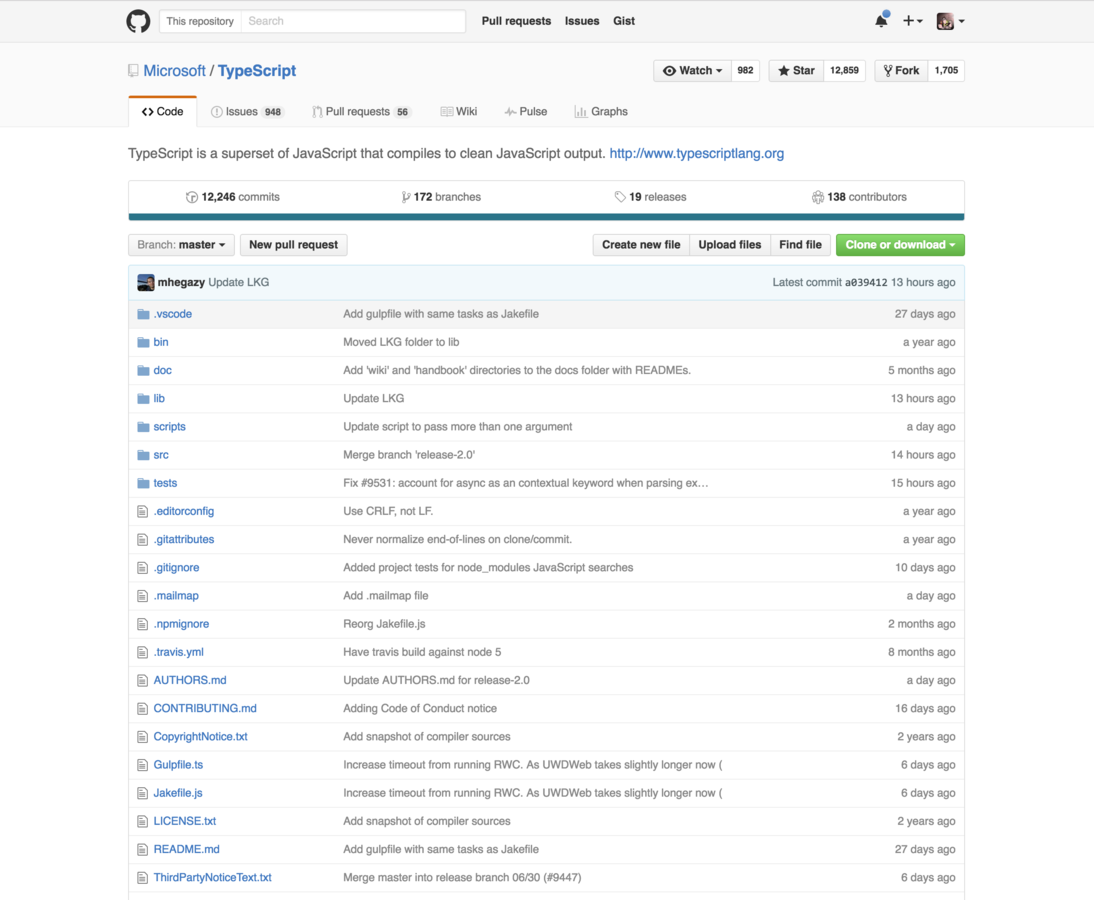Image resolution: width=1094 pixels, height=900 pixels.
Task: Click the .gitignore file icon
Action: click(142, 568)
